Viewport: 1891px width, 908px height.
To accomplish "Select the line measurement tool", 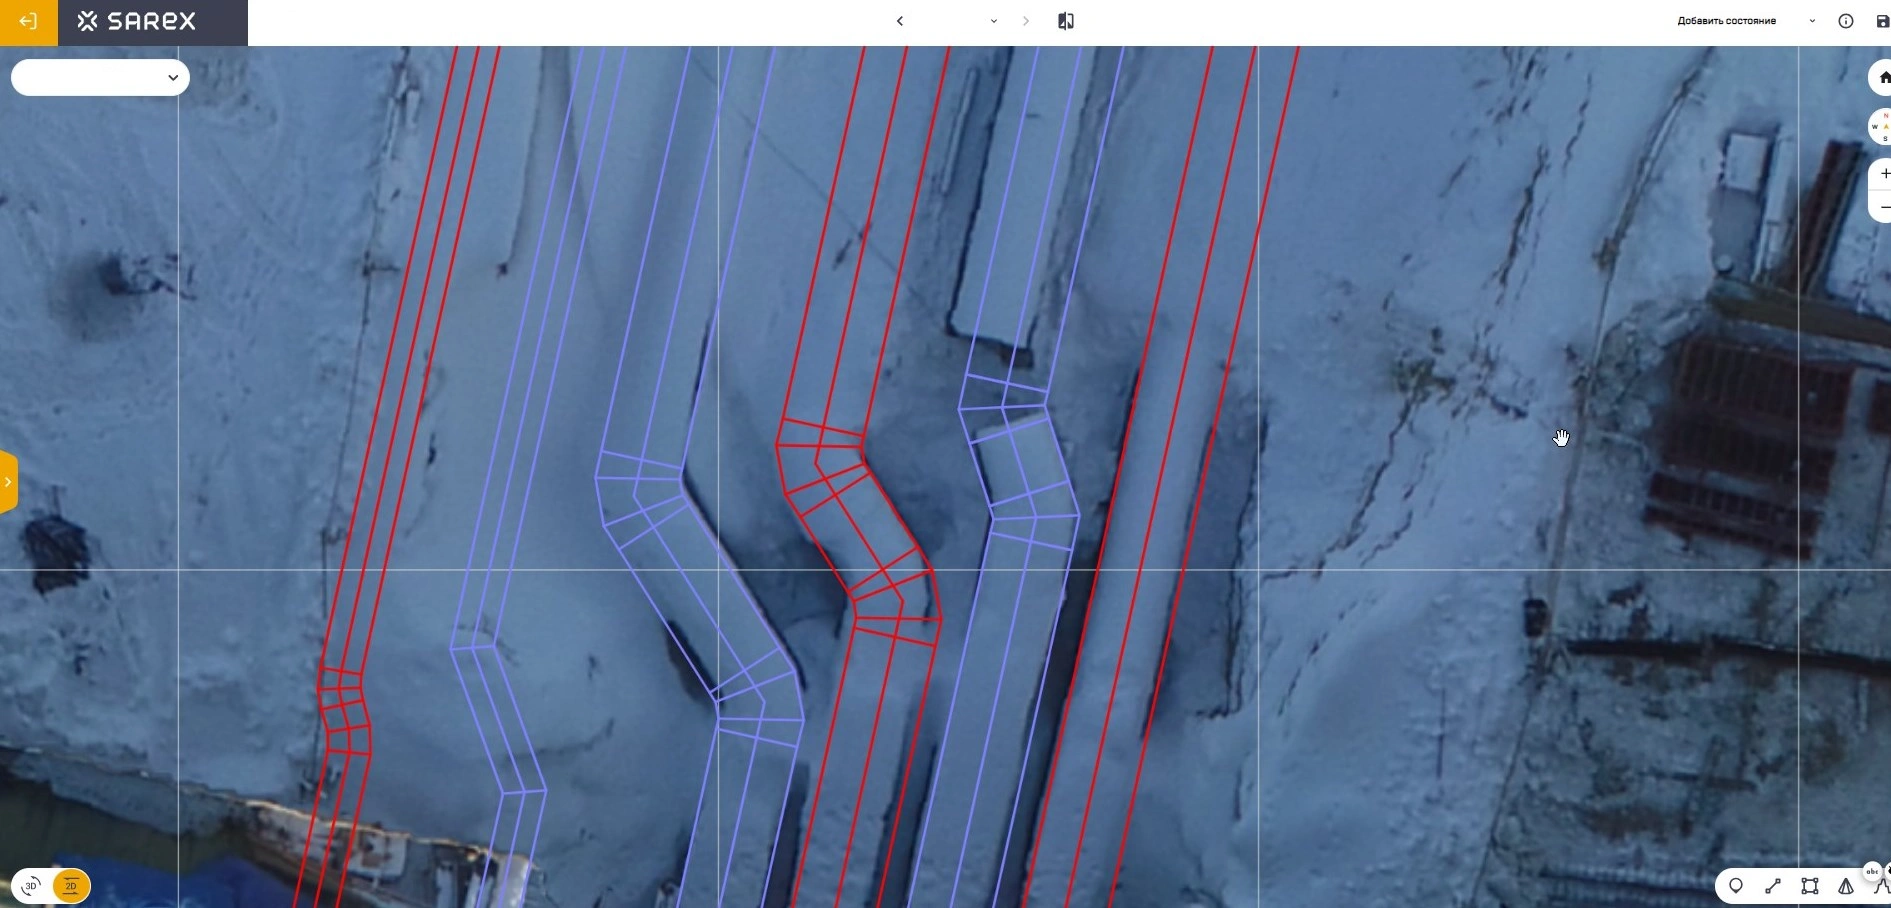I will [1773, 886].
